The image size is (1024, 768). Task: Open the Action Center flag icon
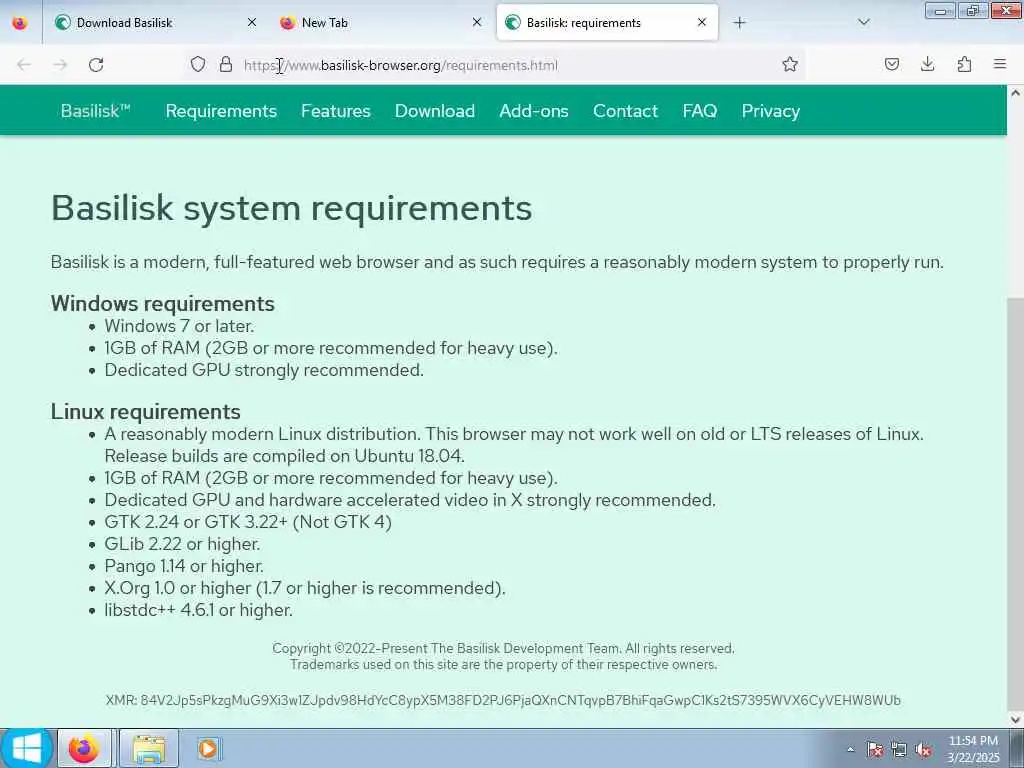(x=874, y=750)
